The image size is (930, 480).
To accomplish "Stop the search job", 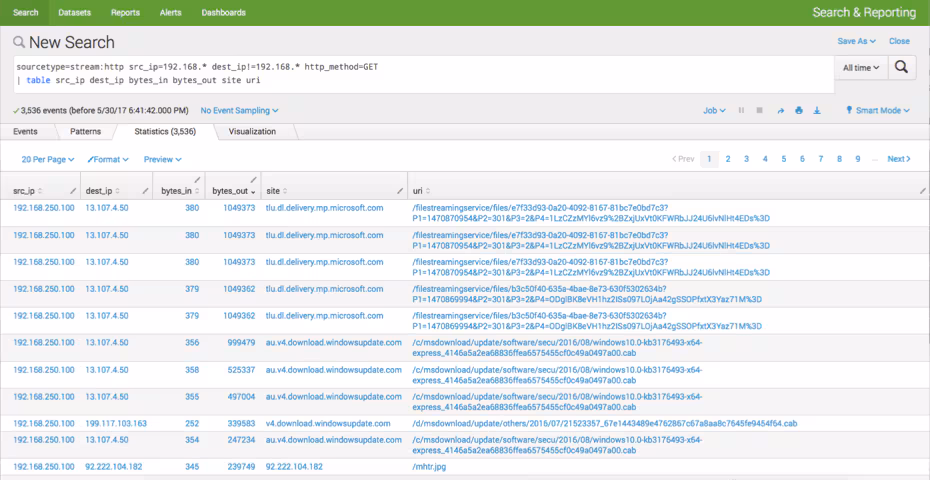I will click(x=760, y=111).
